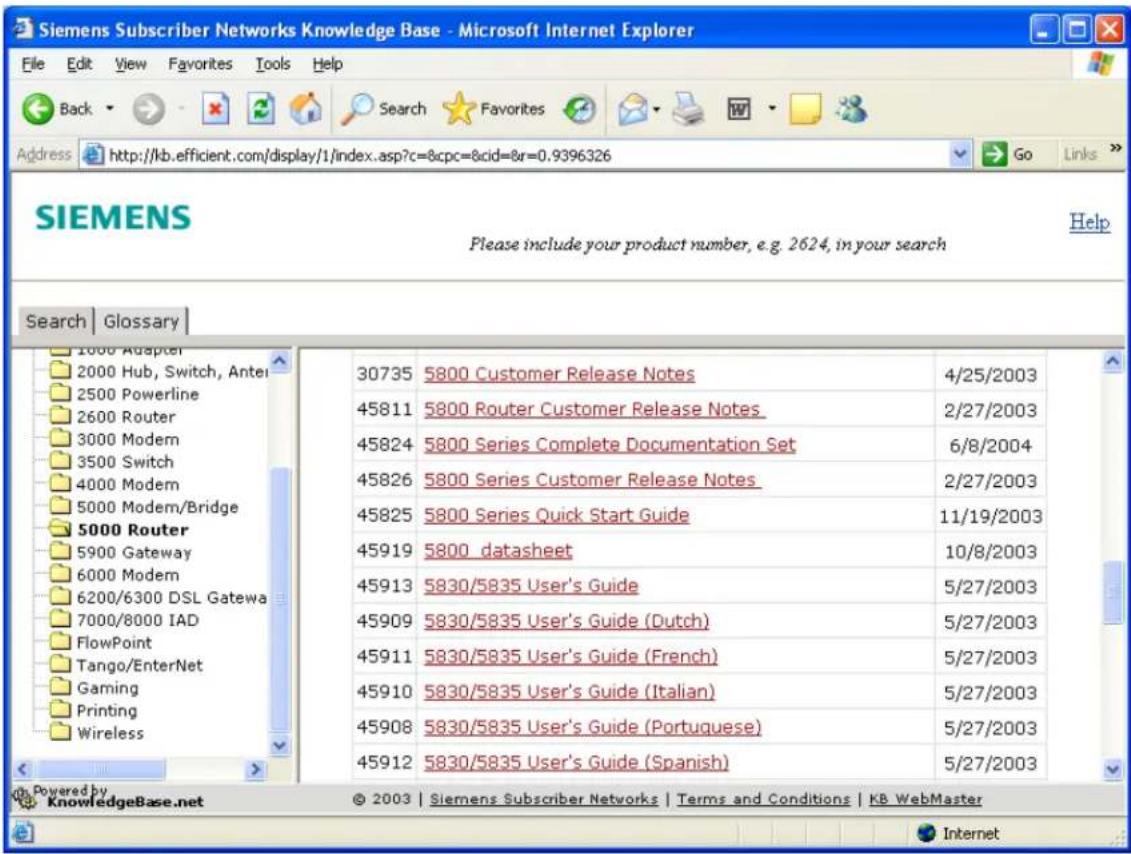Screen dimensions: 1131x854
Task: Open the Word edit dropdown arrow
Action: (x=772, y=110)
